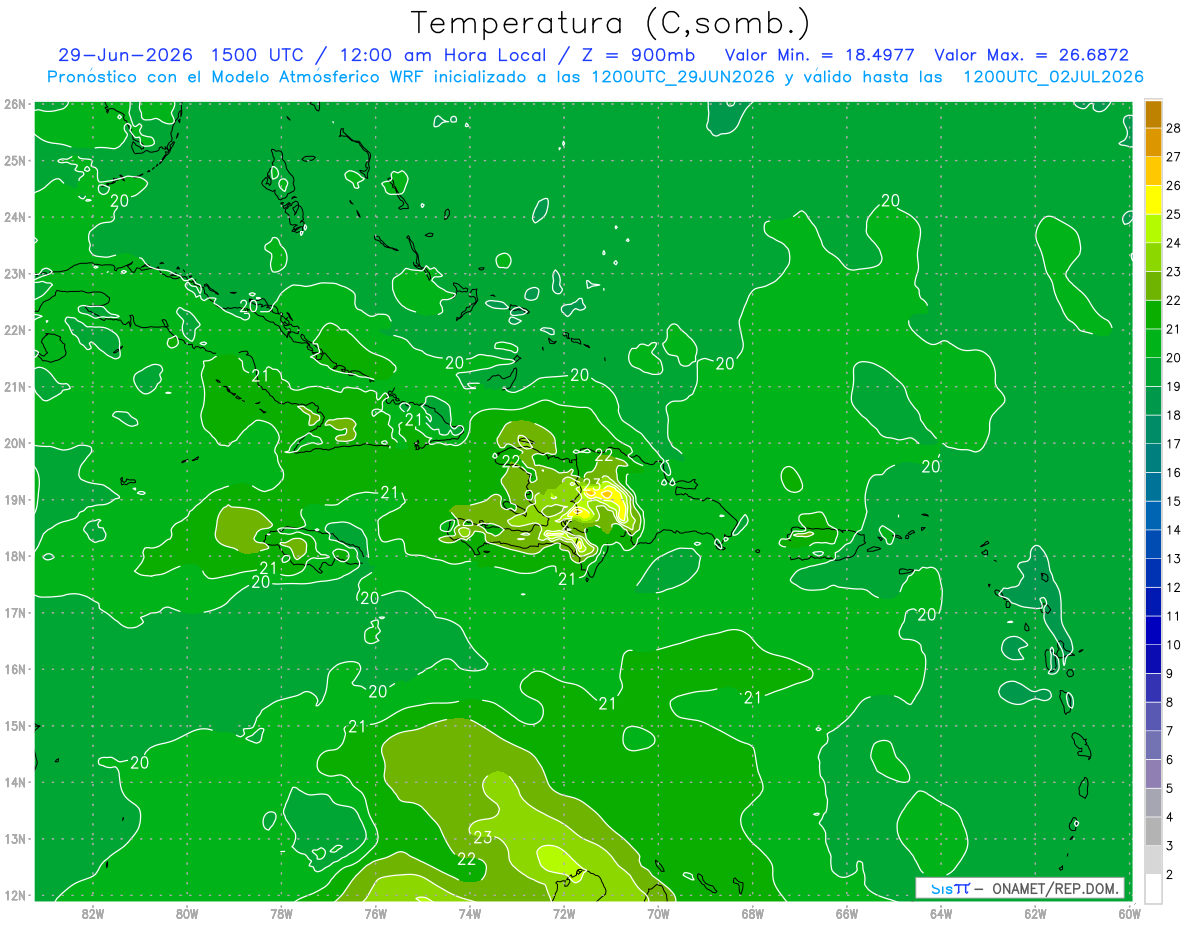Click color scale label "17"

(1173, 444)
